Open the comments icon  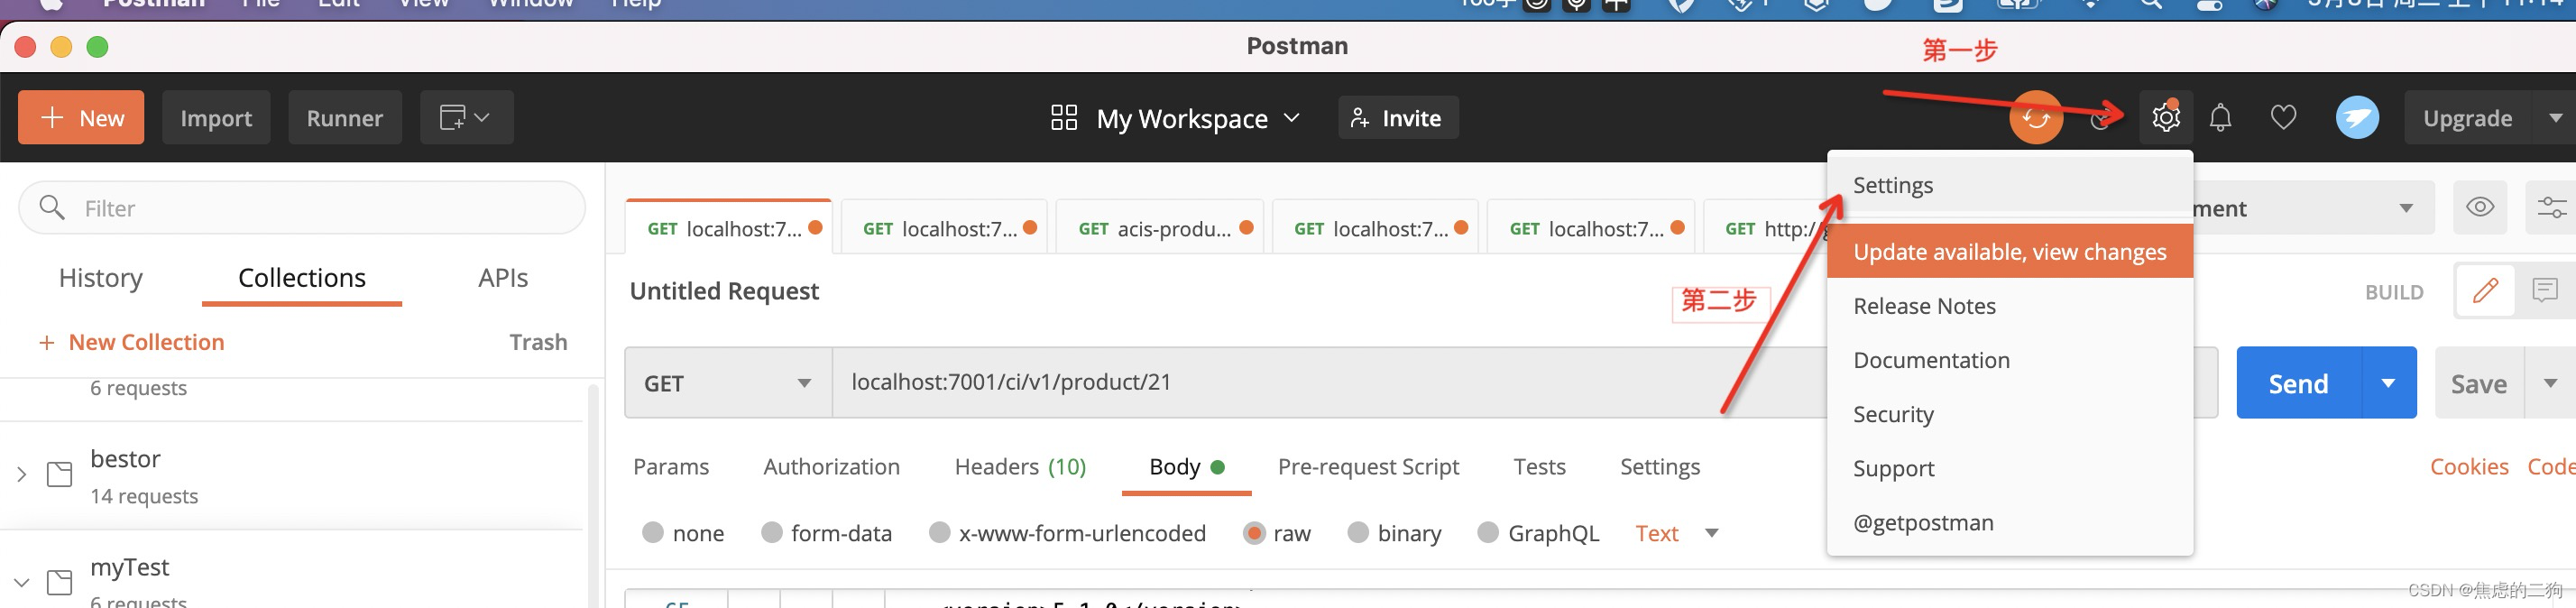tap(2545, 291)
